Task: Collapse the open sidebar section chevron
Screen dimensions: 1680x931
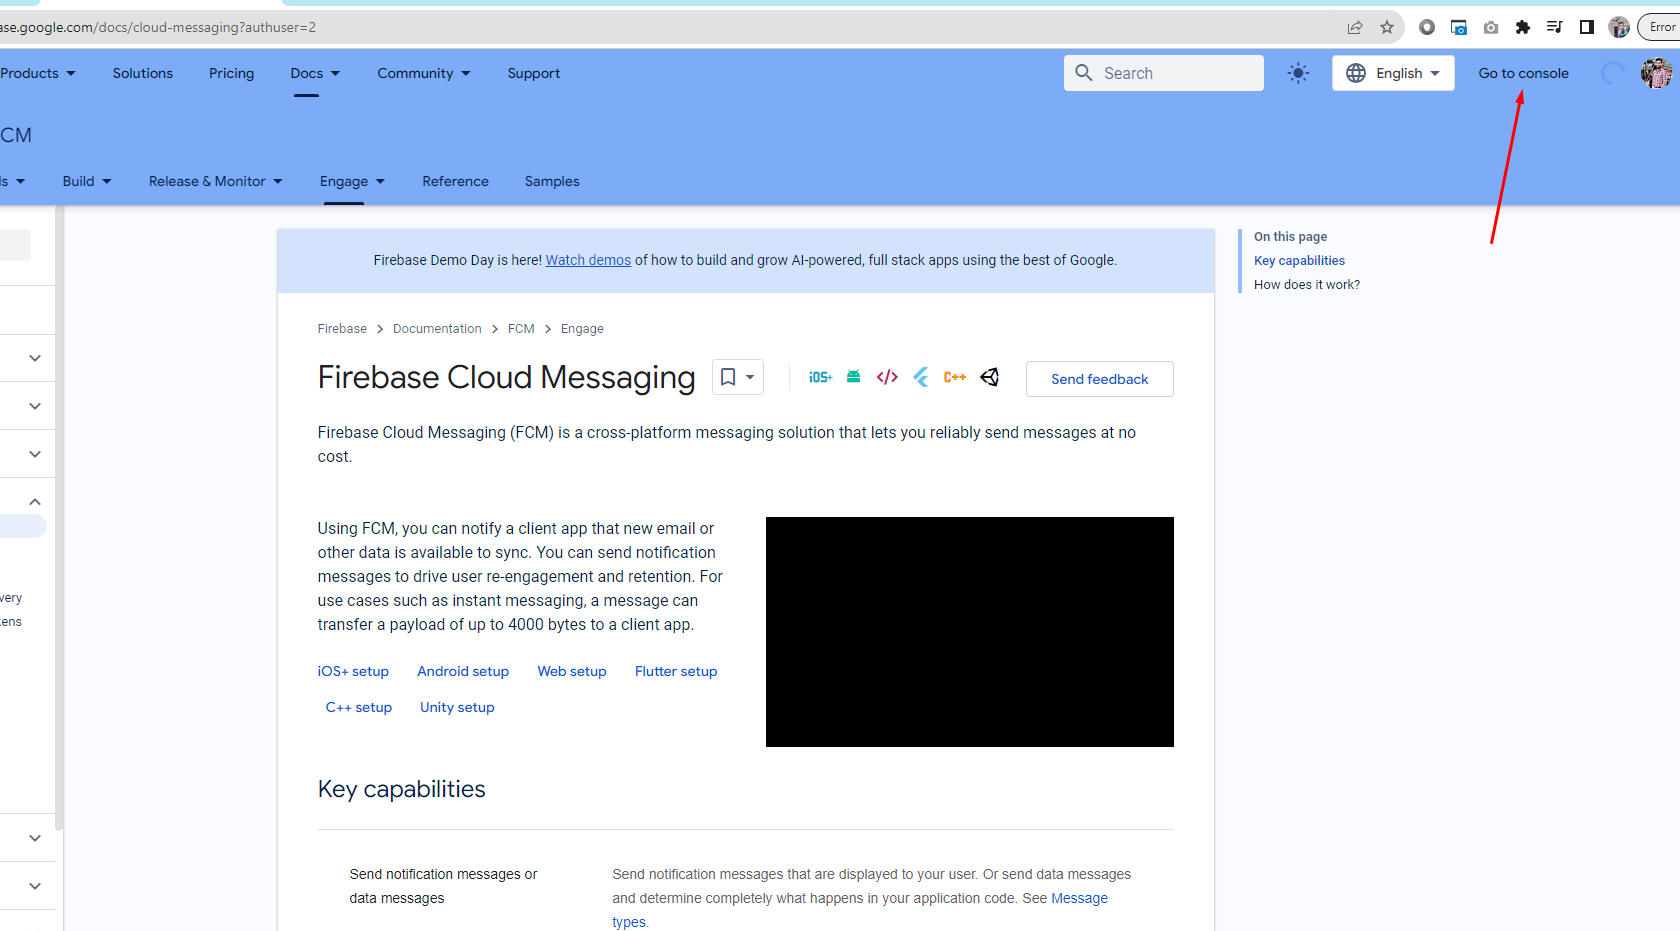Action: click(x=35, y=502)
